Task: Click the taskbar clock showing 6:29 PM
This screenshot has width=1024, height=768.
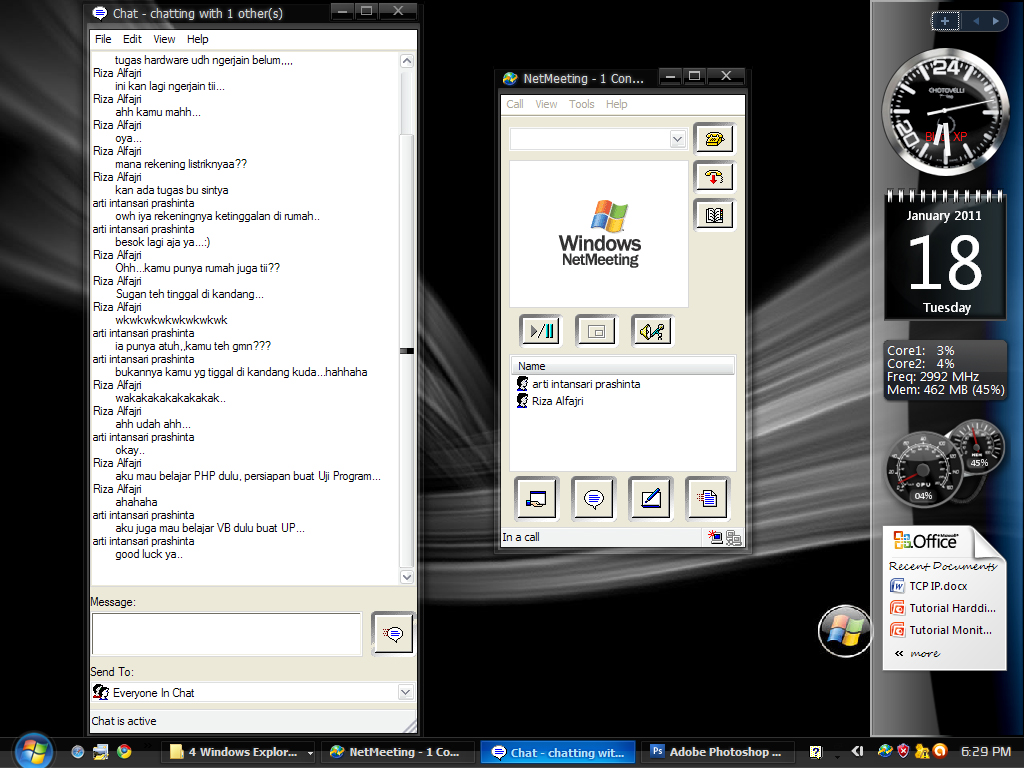Action: tap(985, 752)
